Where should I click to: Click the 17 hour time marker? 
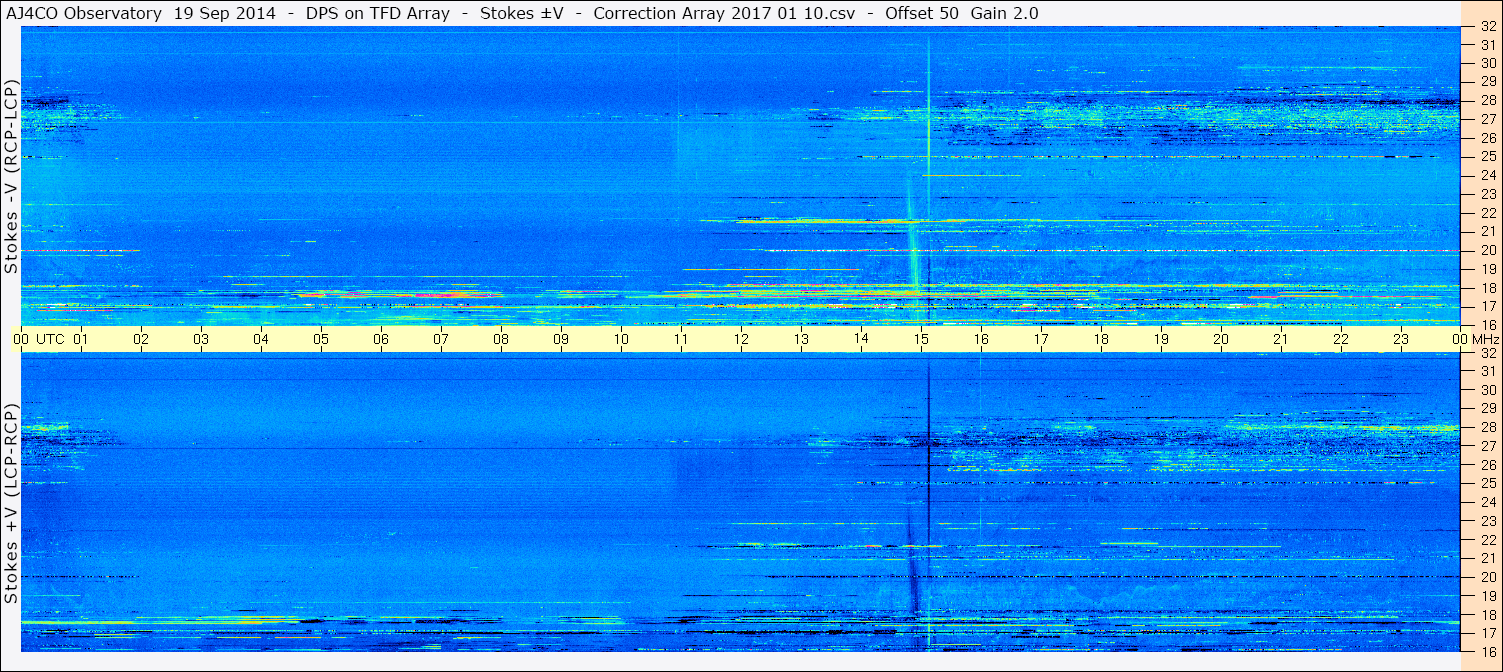(1041, 339)
